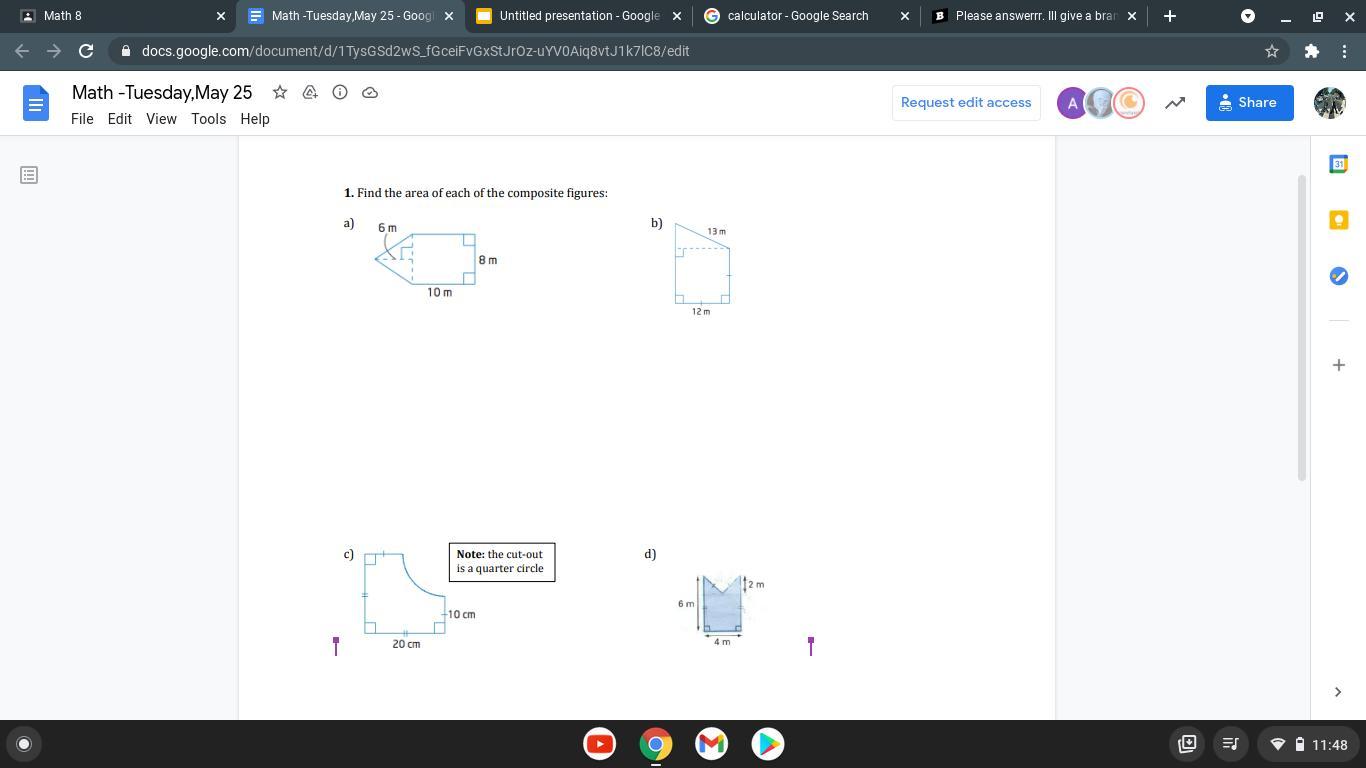The height and width of the screenshot is (768, 1366).
Task: Switch to the calculator Google Search tab
Action: coord(797,16)
